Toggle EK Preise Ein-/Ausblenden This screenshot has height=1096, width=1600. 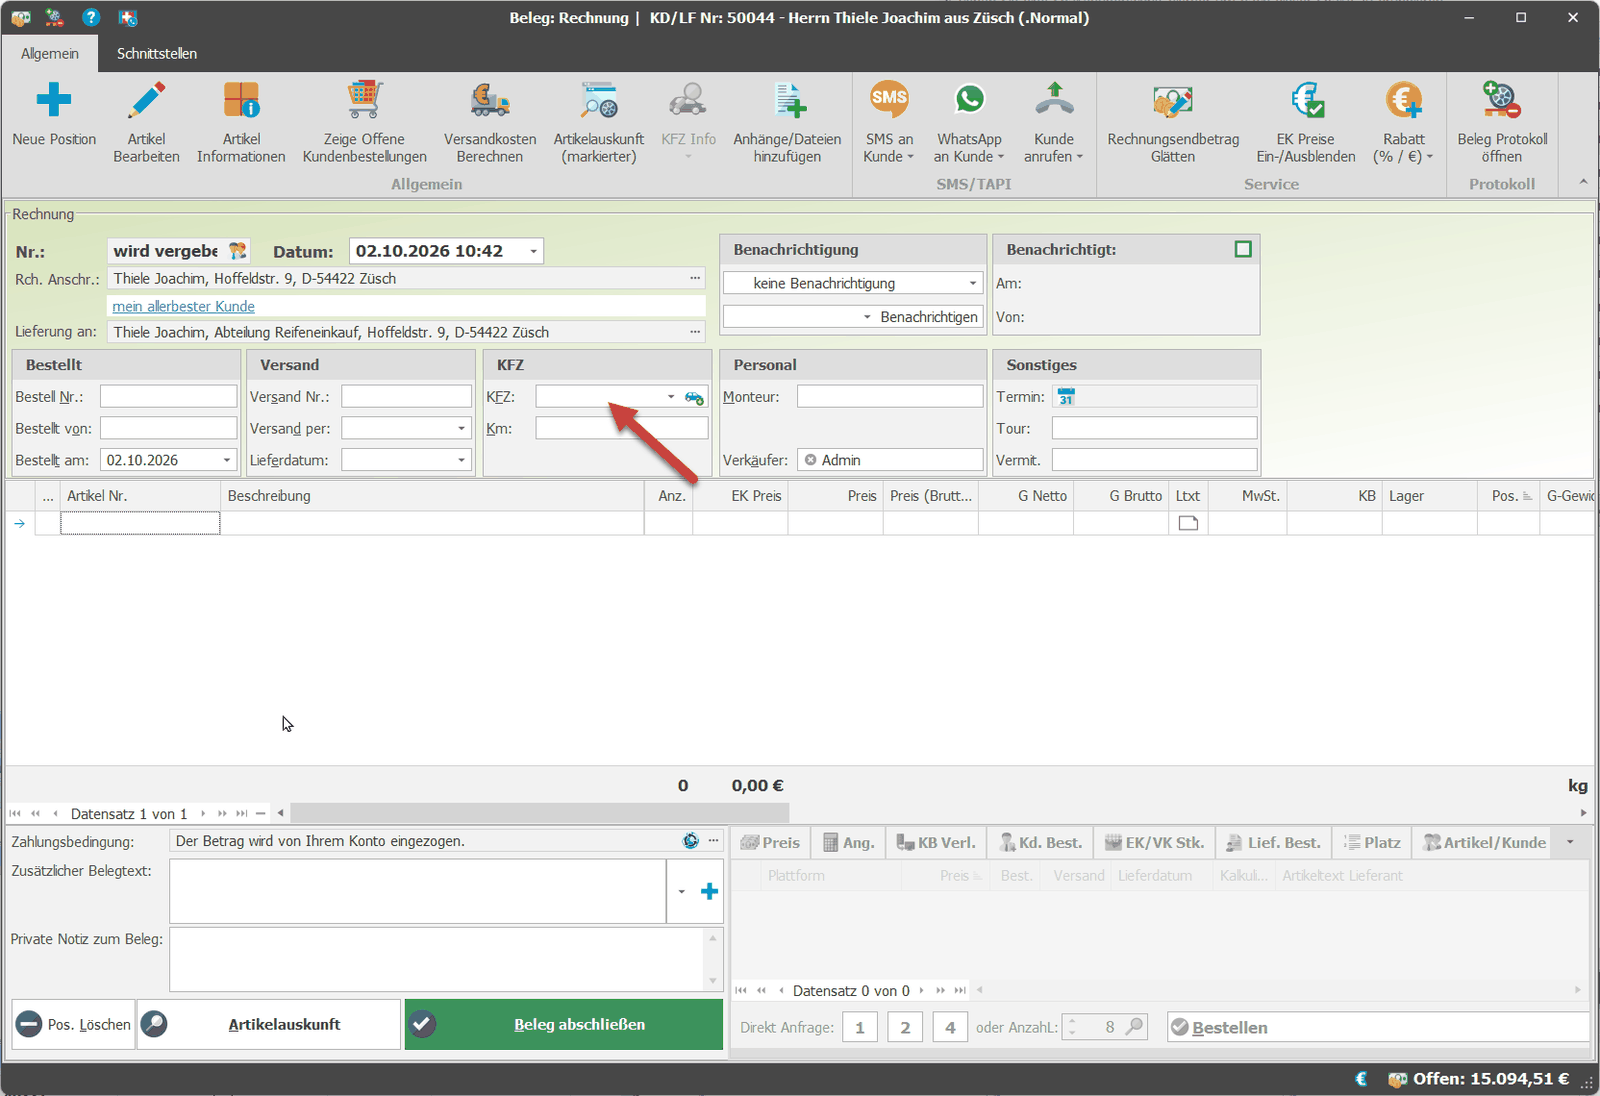[1306, 122]
